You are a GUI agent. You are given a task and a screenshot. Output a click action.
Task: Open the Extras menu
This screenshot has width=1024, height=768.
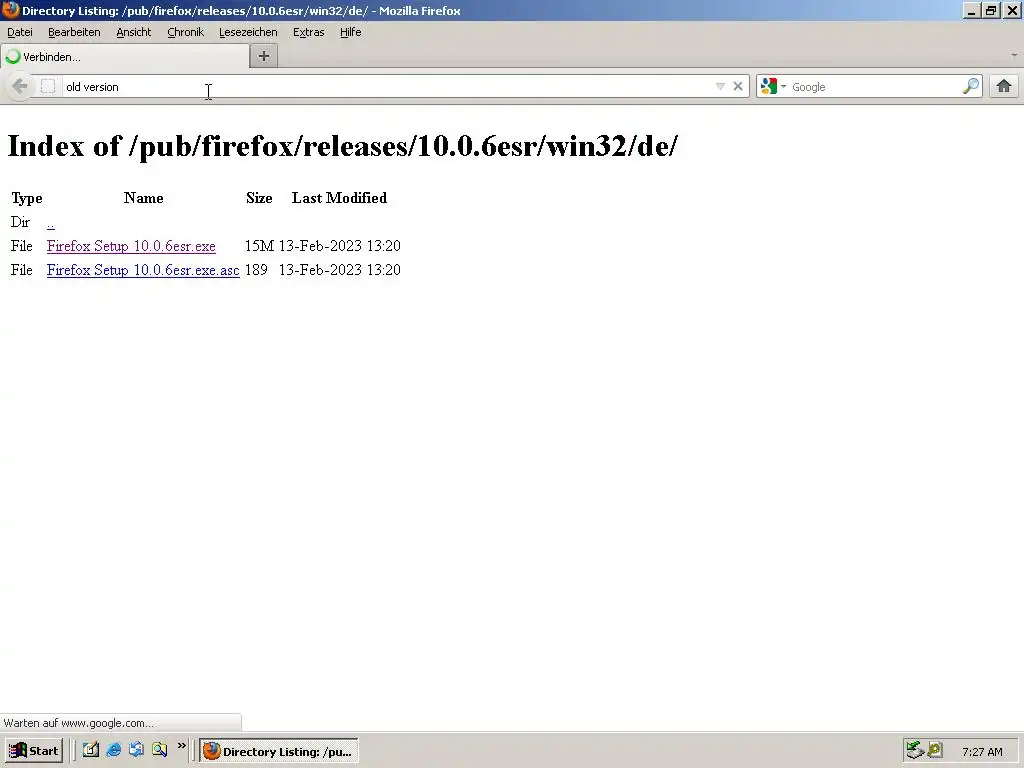coord(308,32)
